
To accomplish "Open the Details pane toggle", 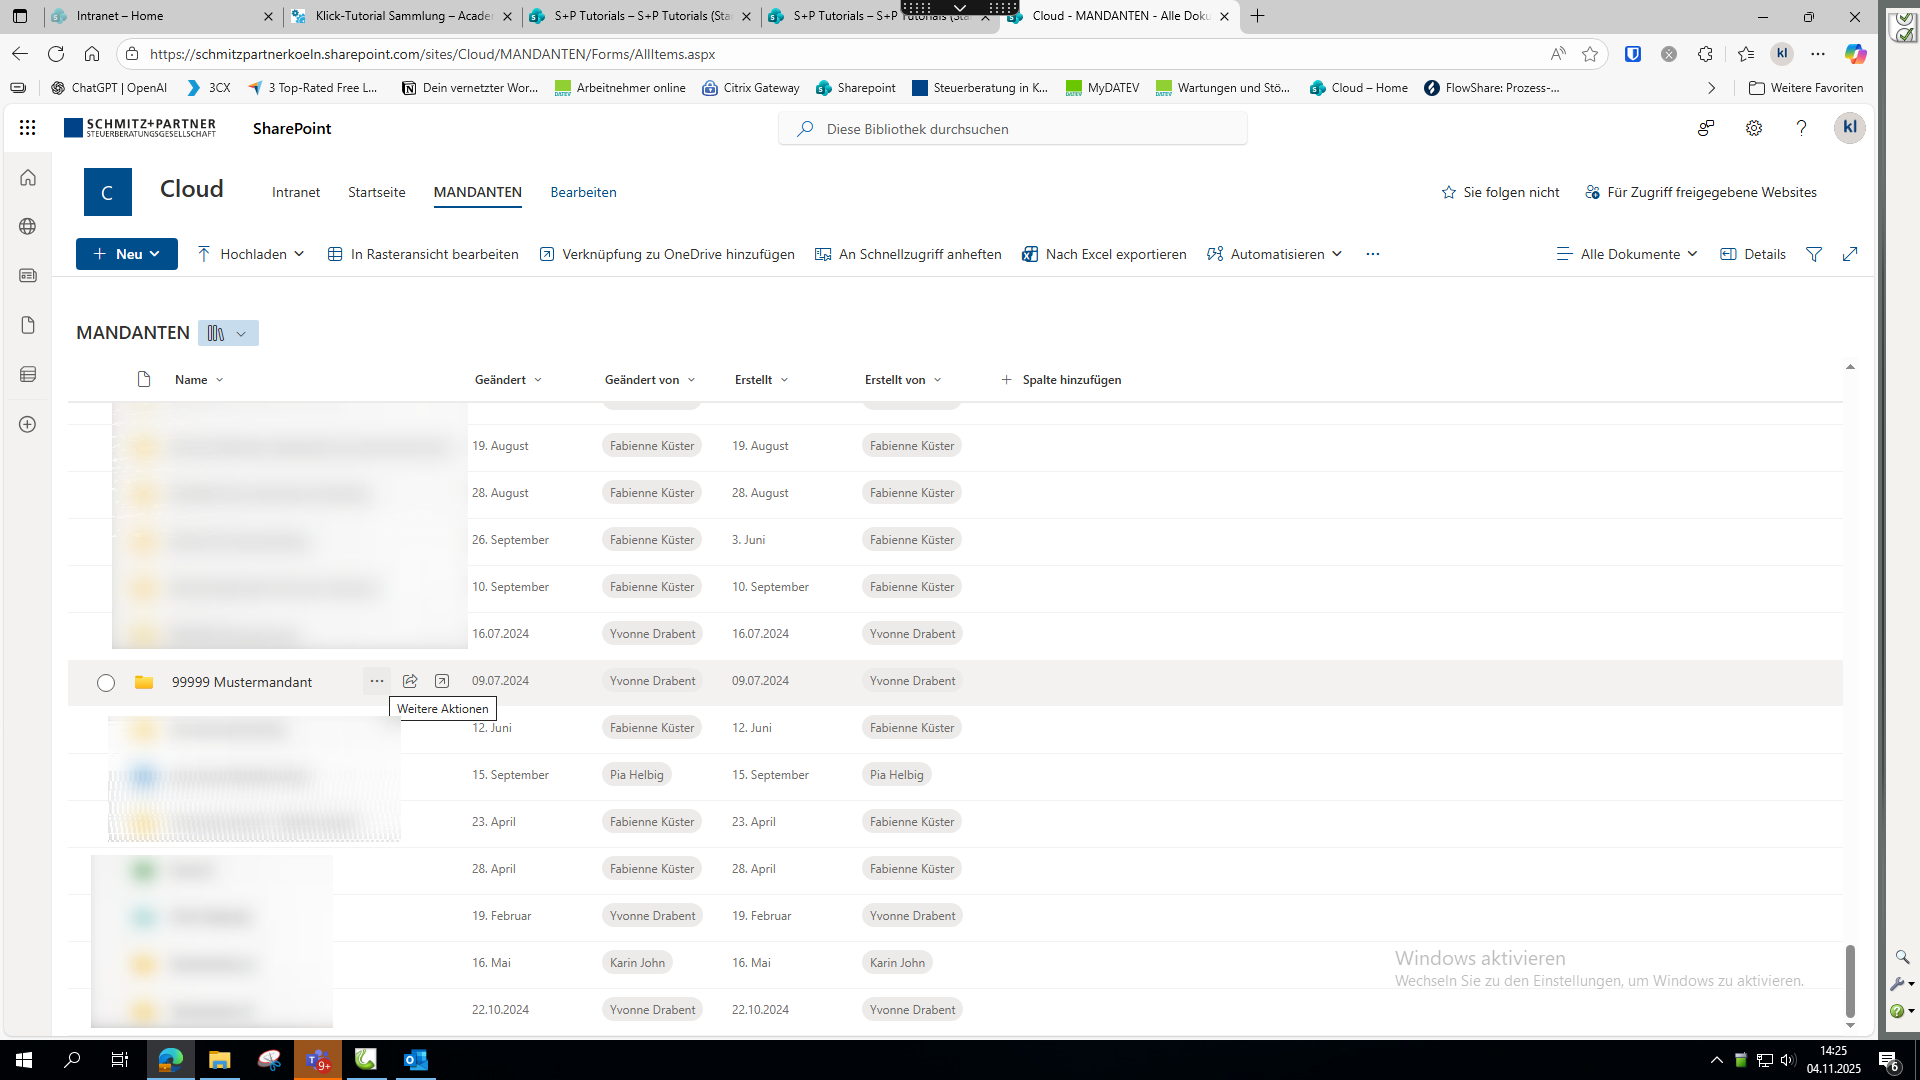I will coord(1753,254).
